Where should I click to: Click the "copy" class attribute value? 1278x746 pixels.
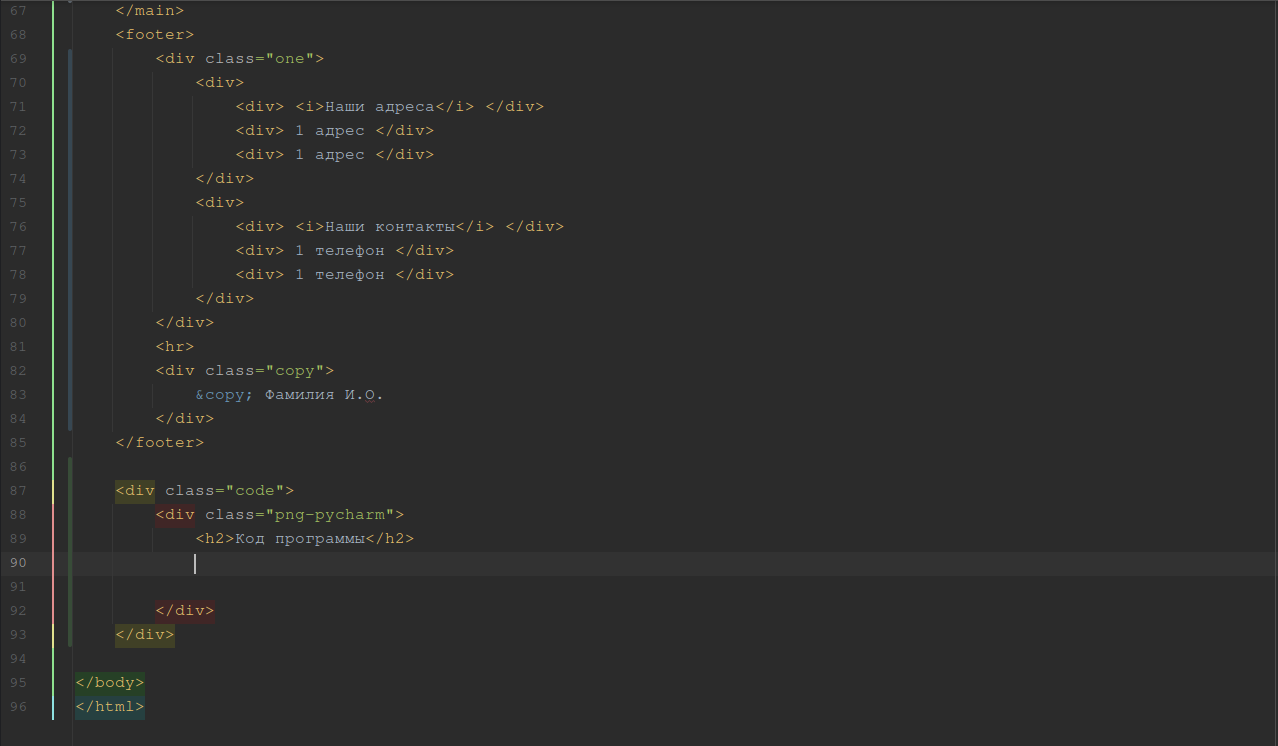click(294, 371)
